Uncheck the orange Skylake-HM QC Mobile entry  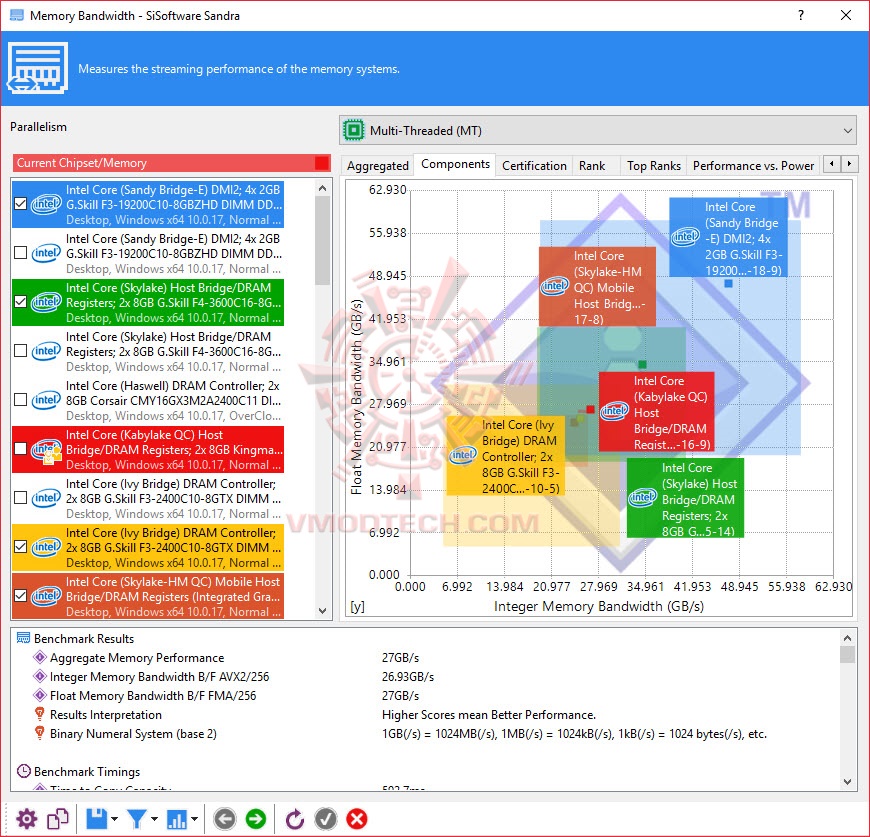pos(21,596)
